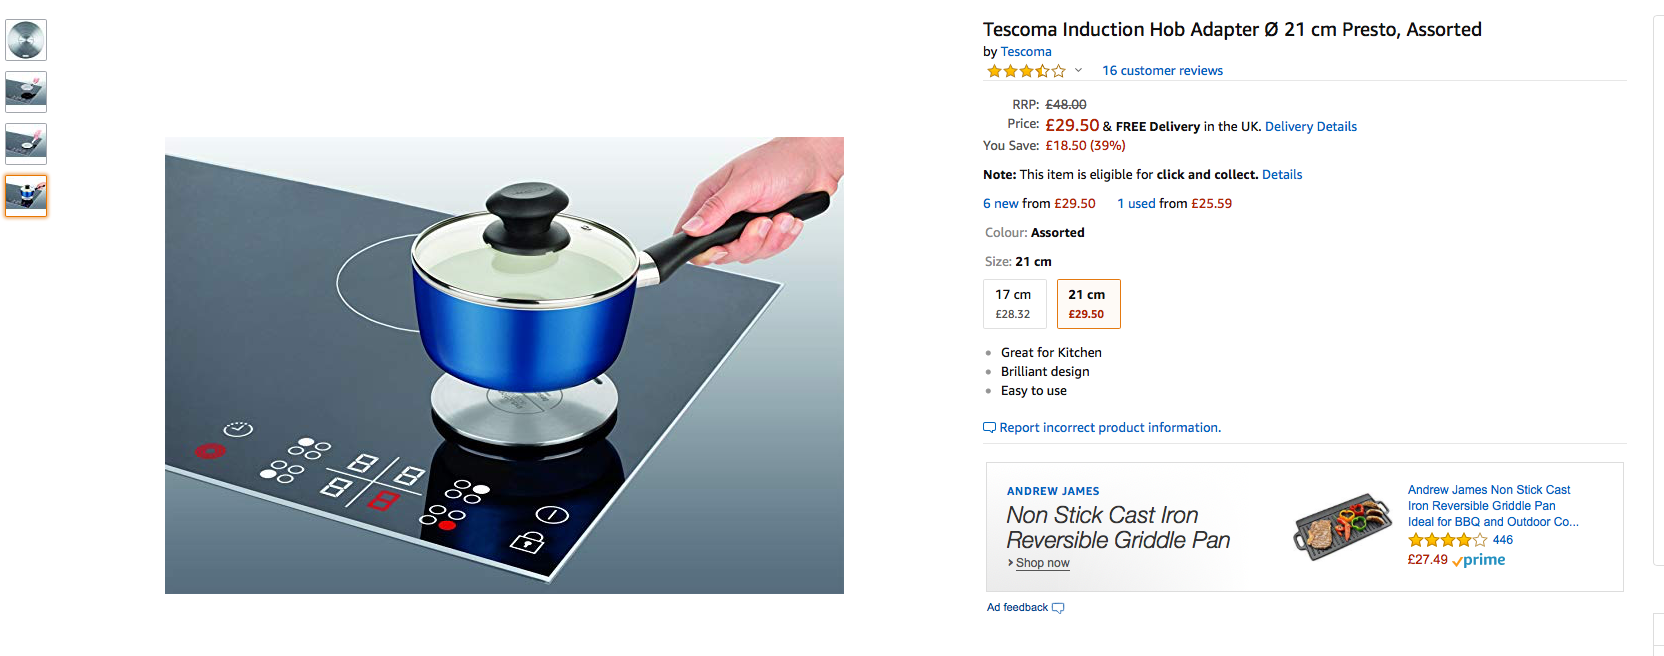Select the fourth thumbnail with blue saucepan
1664x656 pixels.
[26, 196]
